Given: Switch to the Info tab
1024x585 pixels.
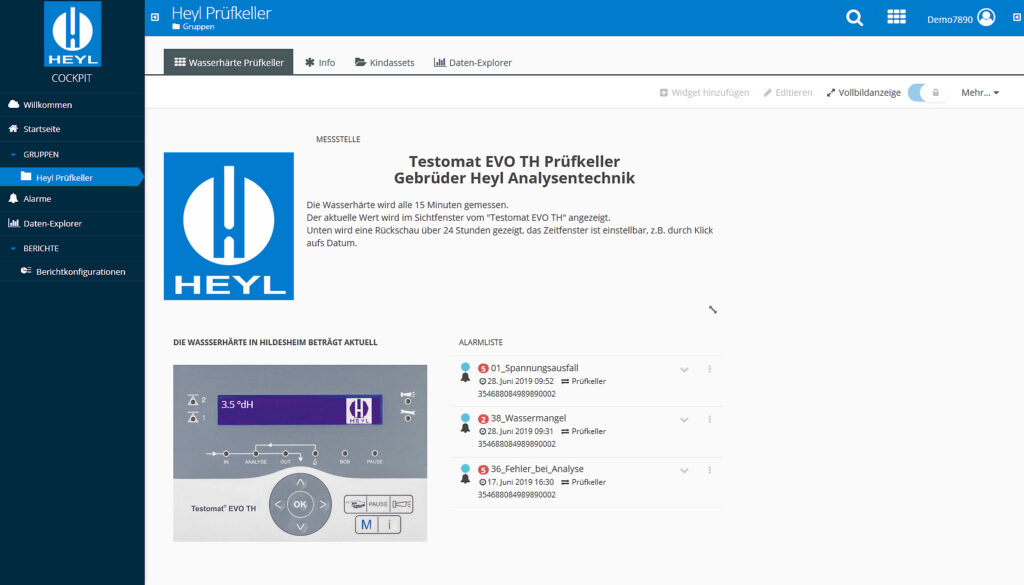Looking at the screenshot, I should click(320, 62).
